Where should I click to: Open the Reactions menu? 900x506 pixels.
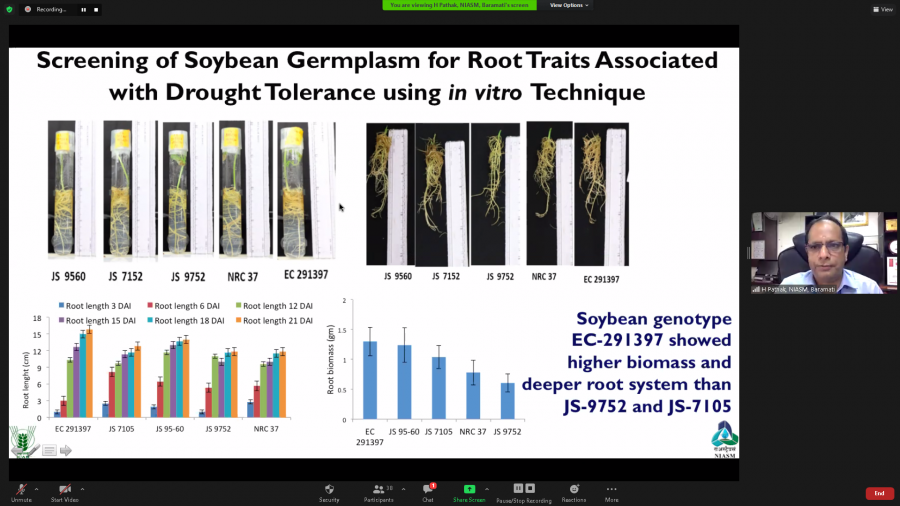[574, 490]
